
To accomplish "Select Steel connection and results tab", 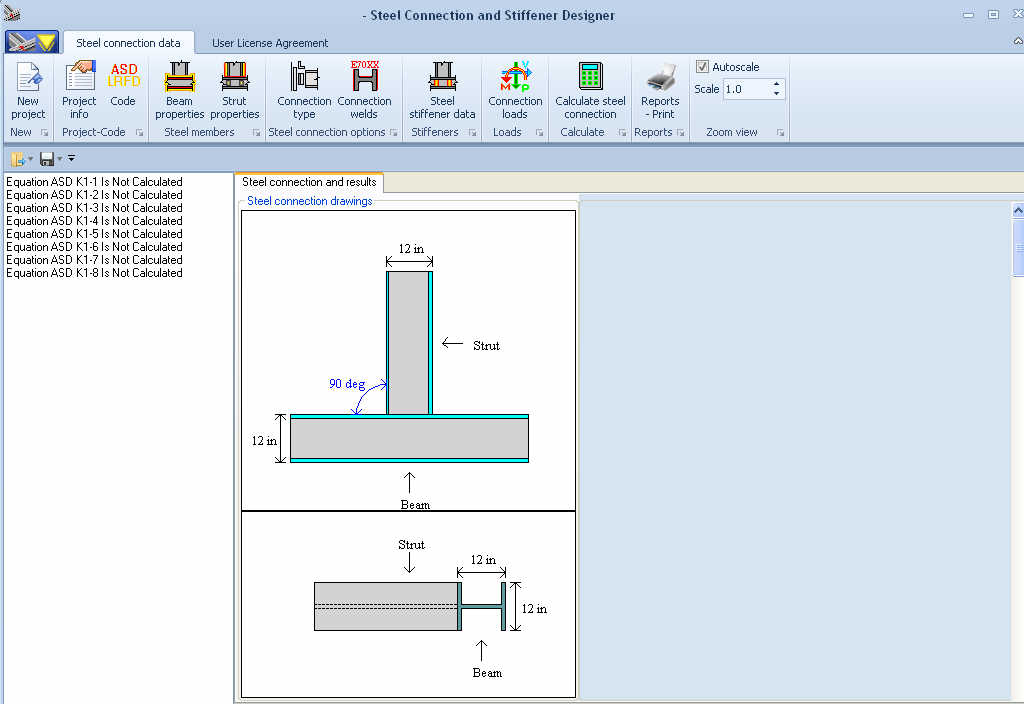I will [310, 182].
